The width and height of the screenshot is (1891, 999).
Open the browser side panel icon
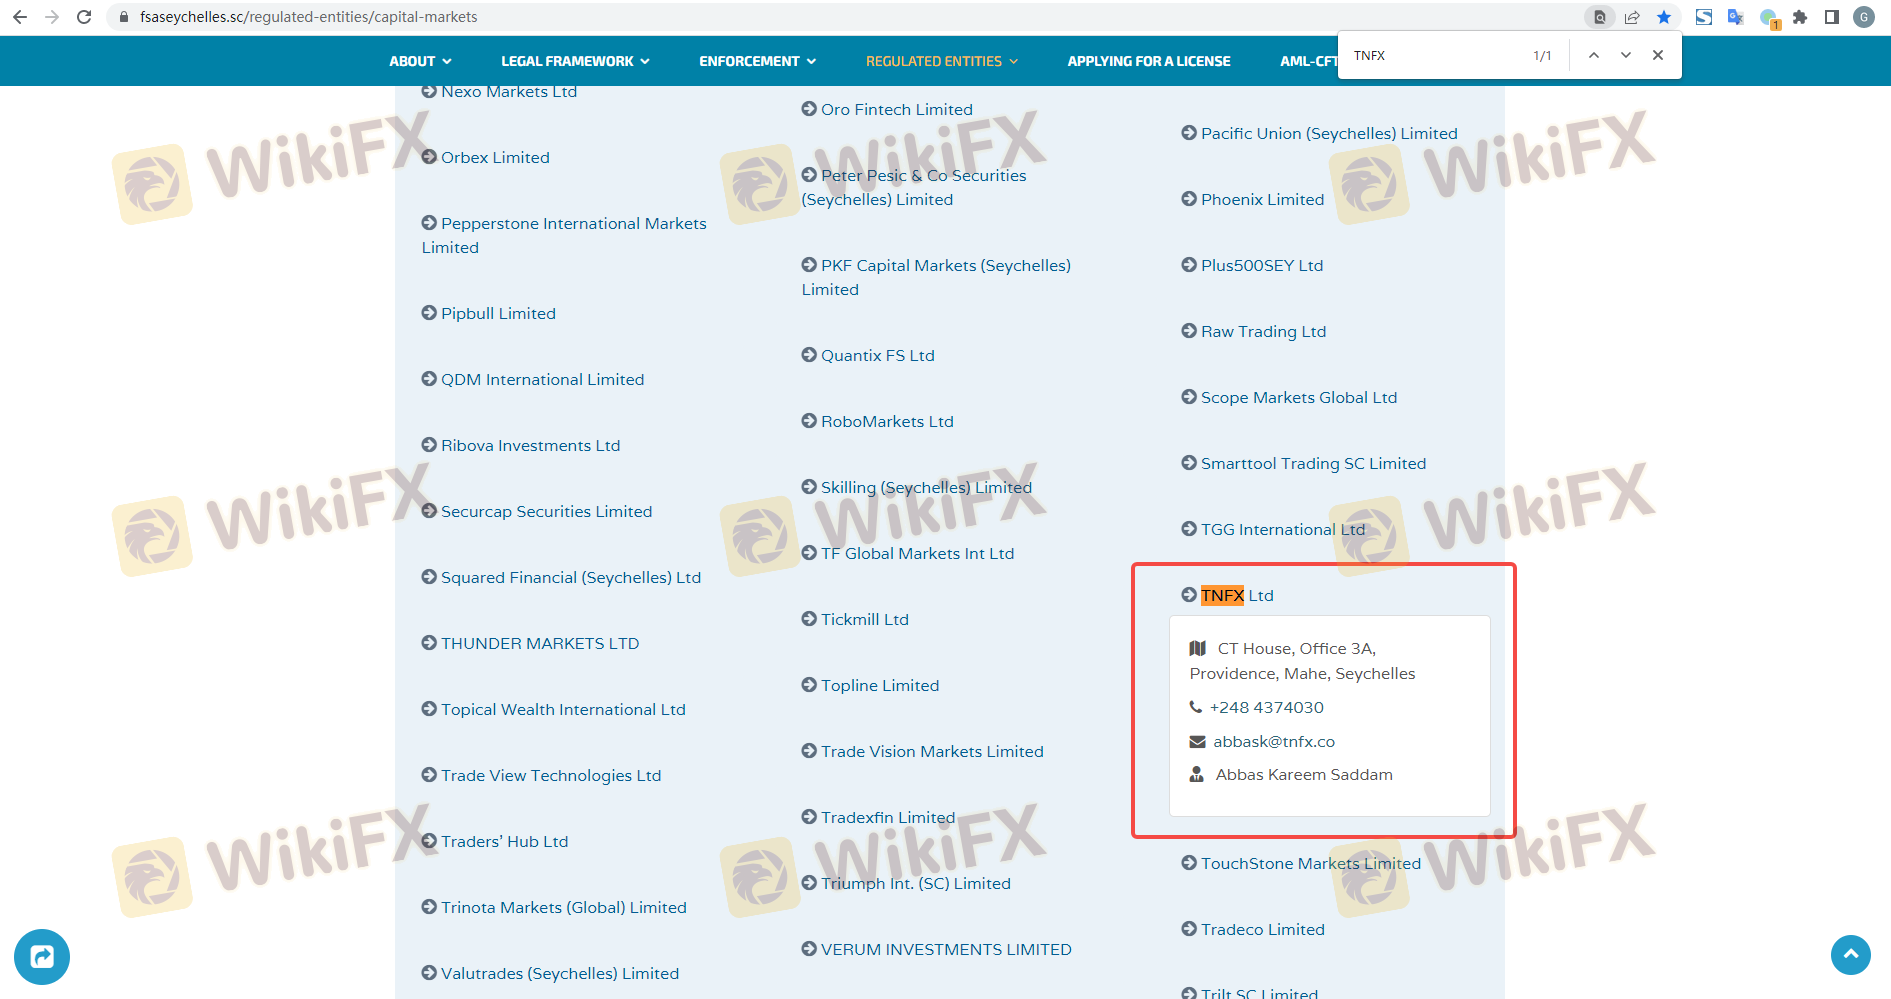[x=1832, y=17]
